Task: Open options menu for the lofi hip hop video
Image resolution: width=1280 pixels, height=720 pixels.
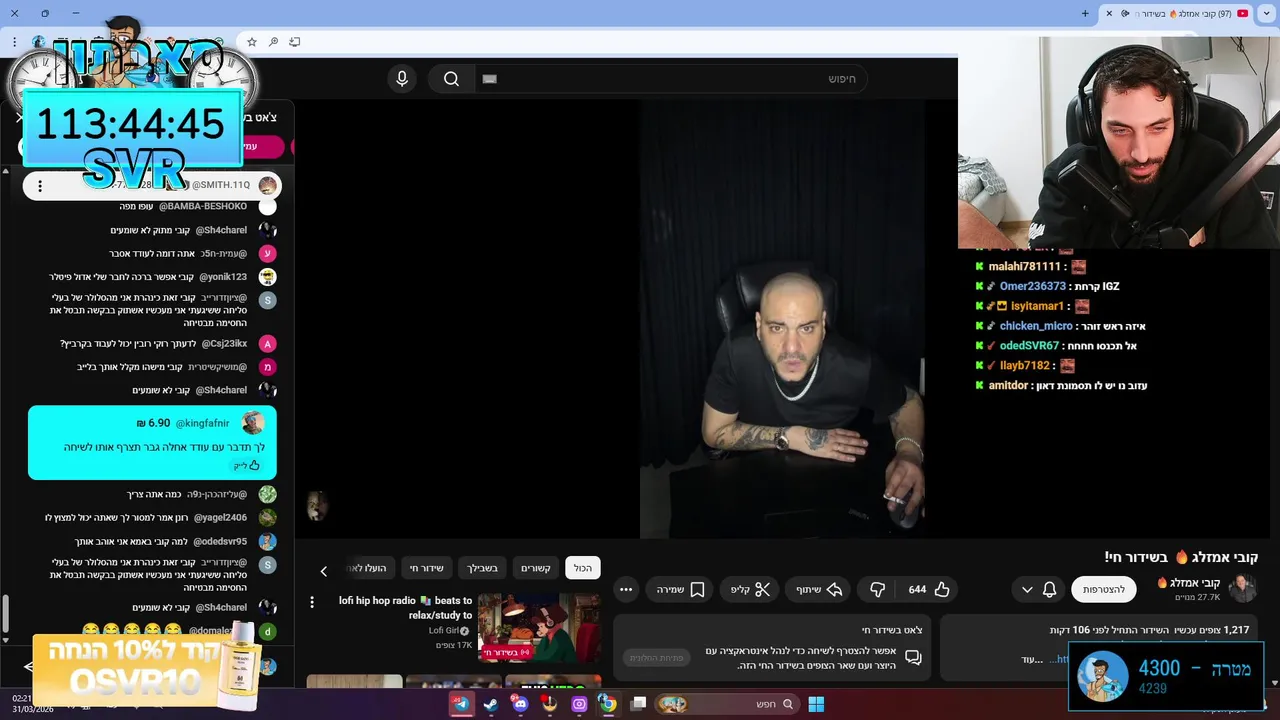Action: tap(312, 602)
